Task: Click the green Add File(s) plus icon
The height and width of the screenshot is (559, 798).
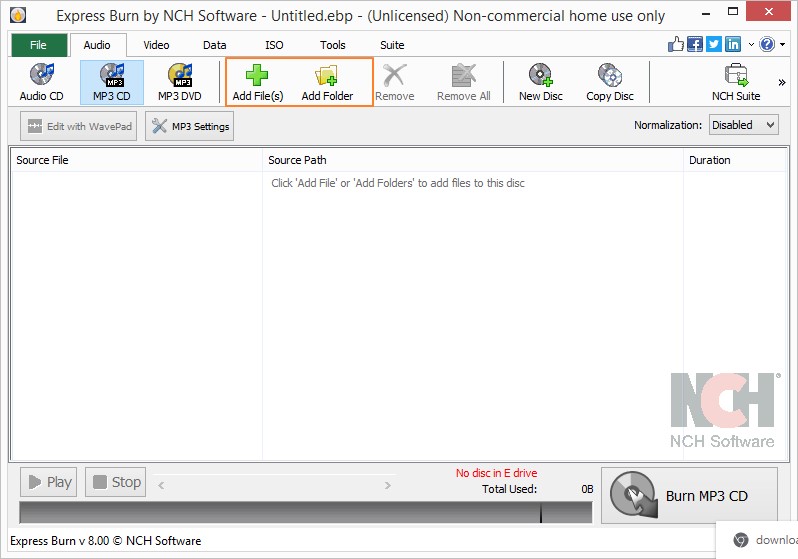Action: click(257, 75)
